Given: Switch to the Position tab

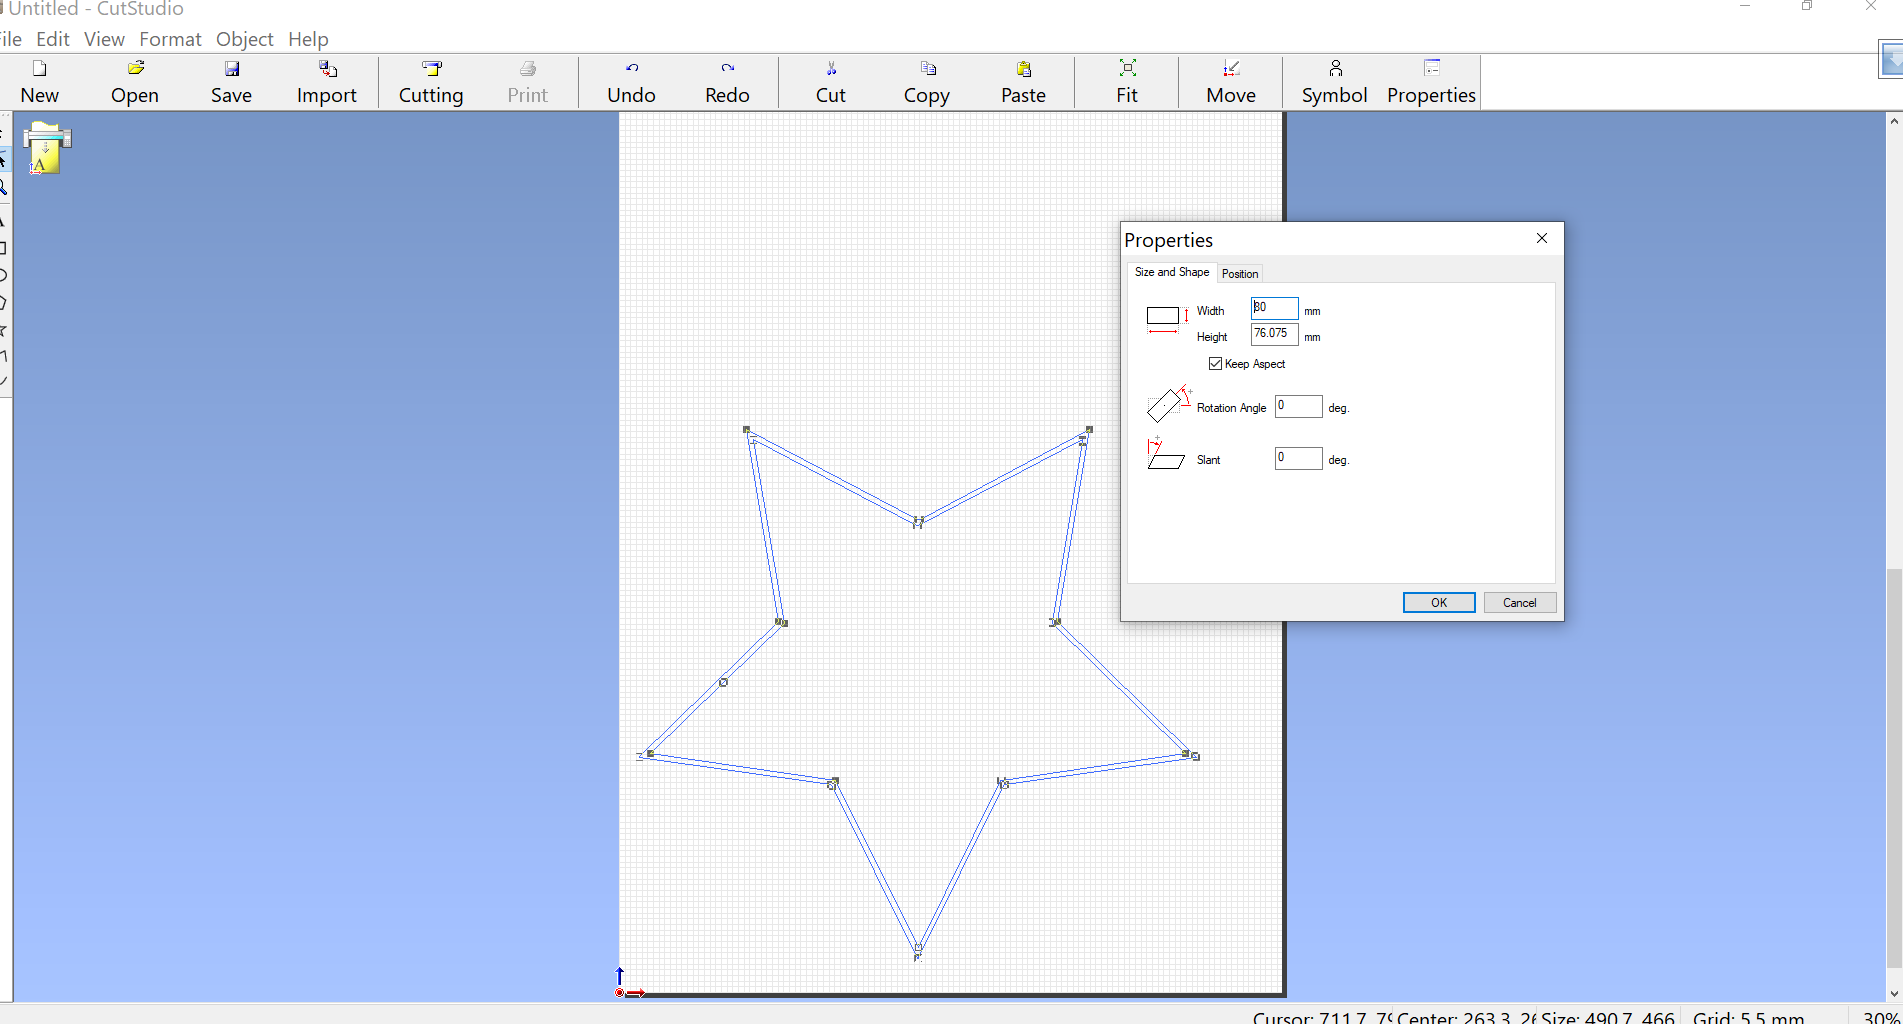Looking at the screenshot, I should coord(1240,274).
